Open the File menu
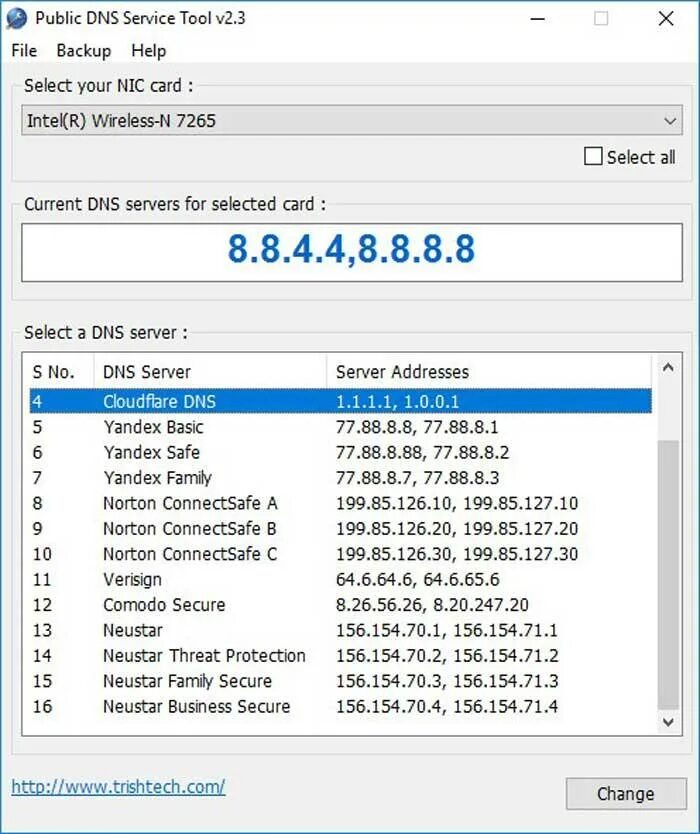700x834 pixels. (x=24, y=51)
